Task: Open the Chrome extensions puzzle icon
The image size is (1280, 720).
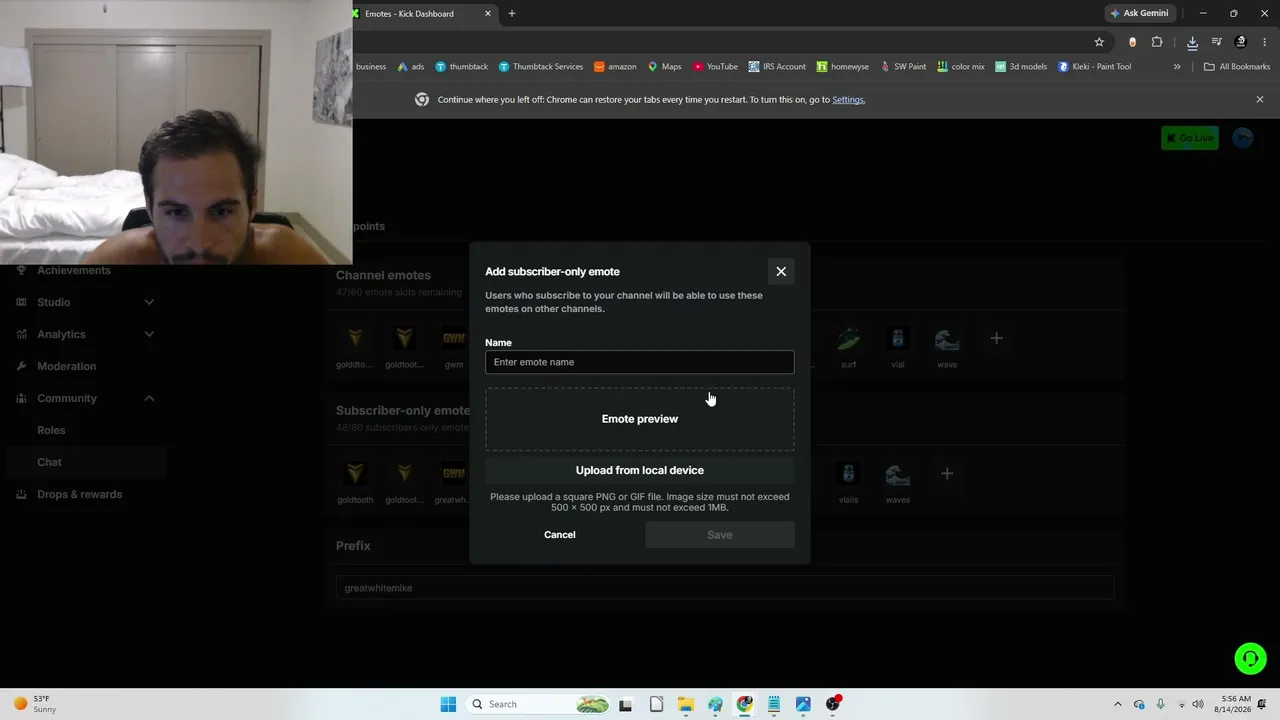Action: (x=1157, y=42)
